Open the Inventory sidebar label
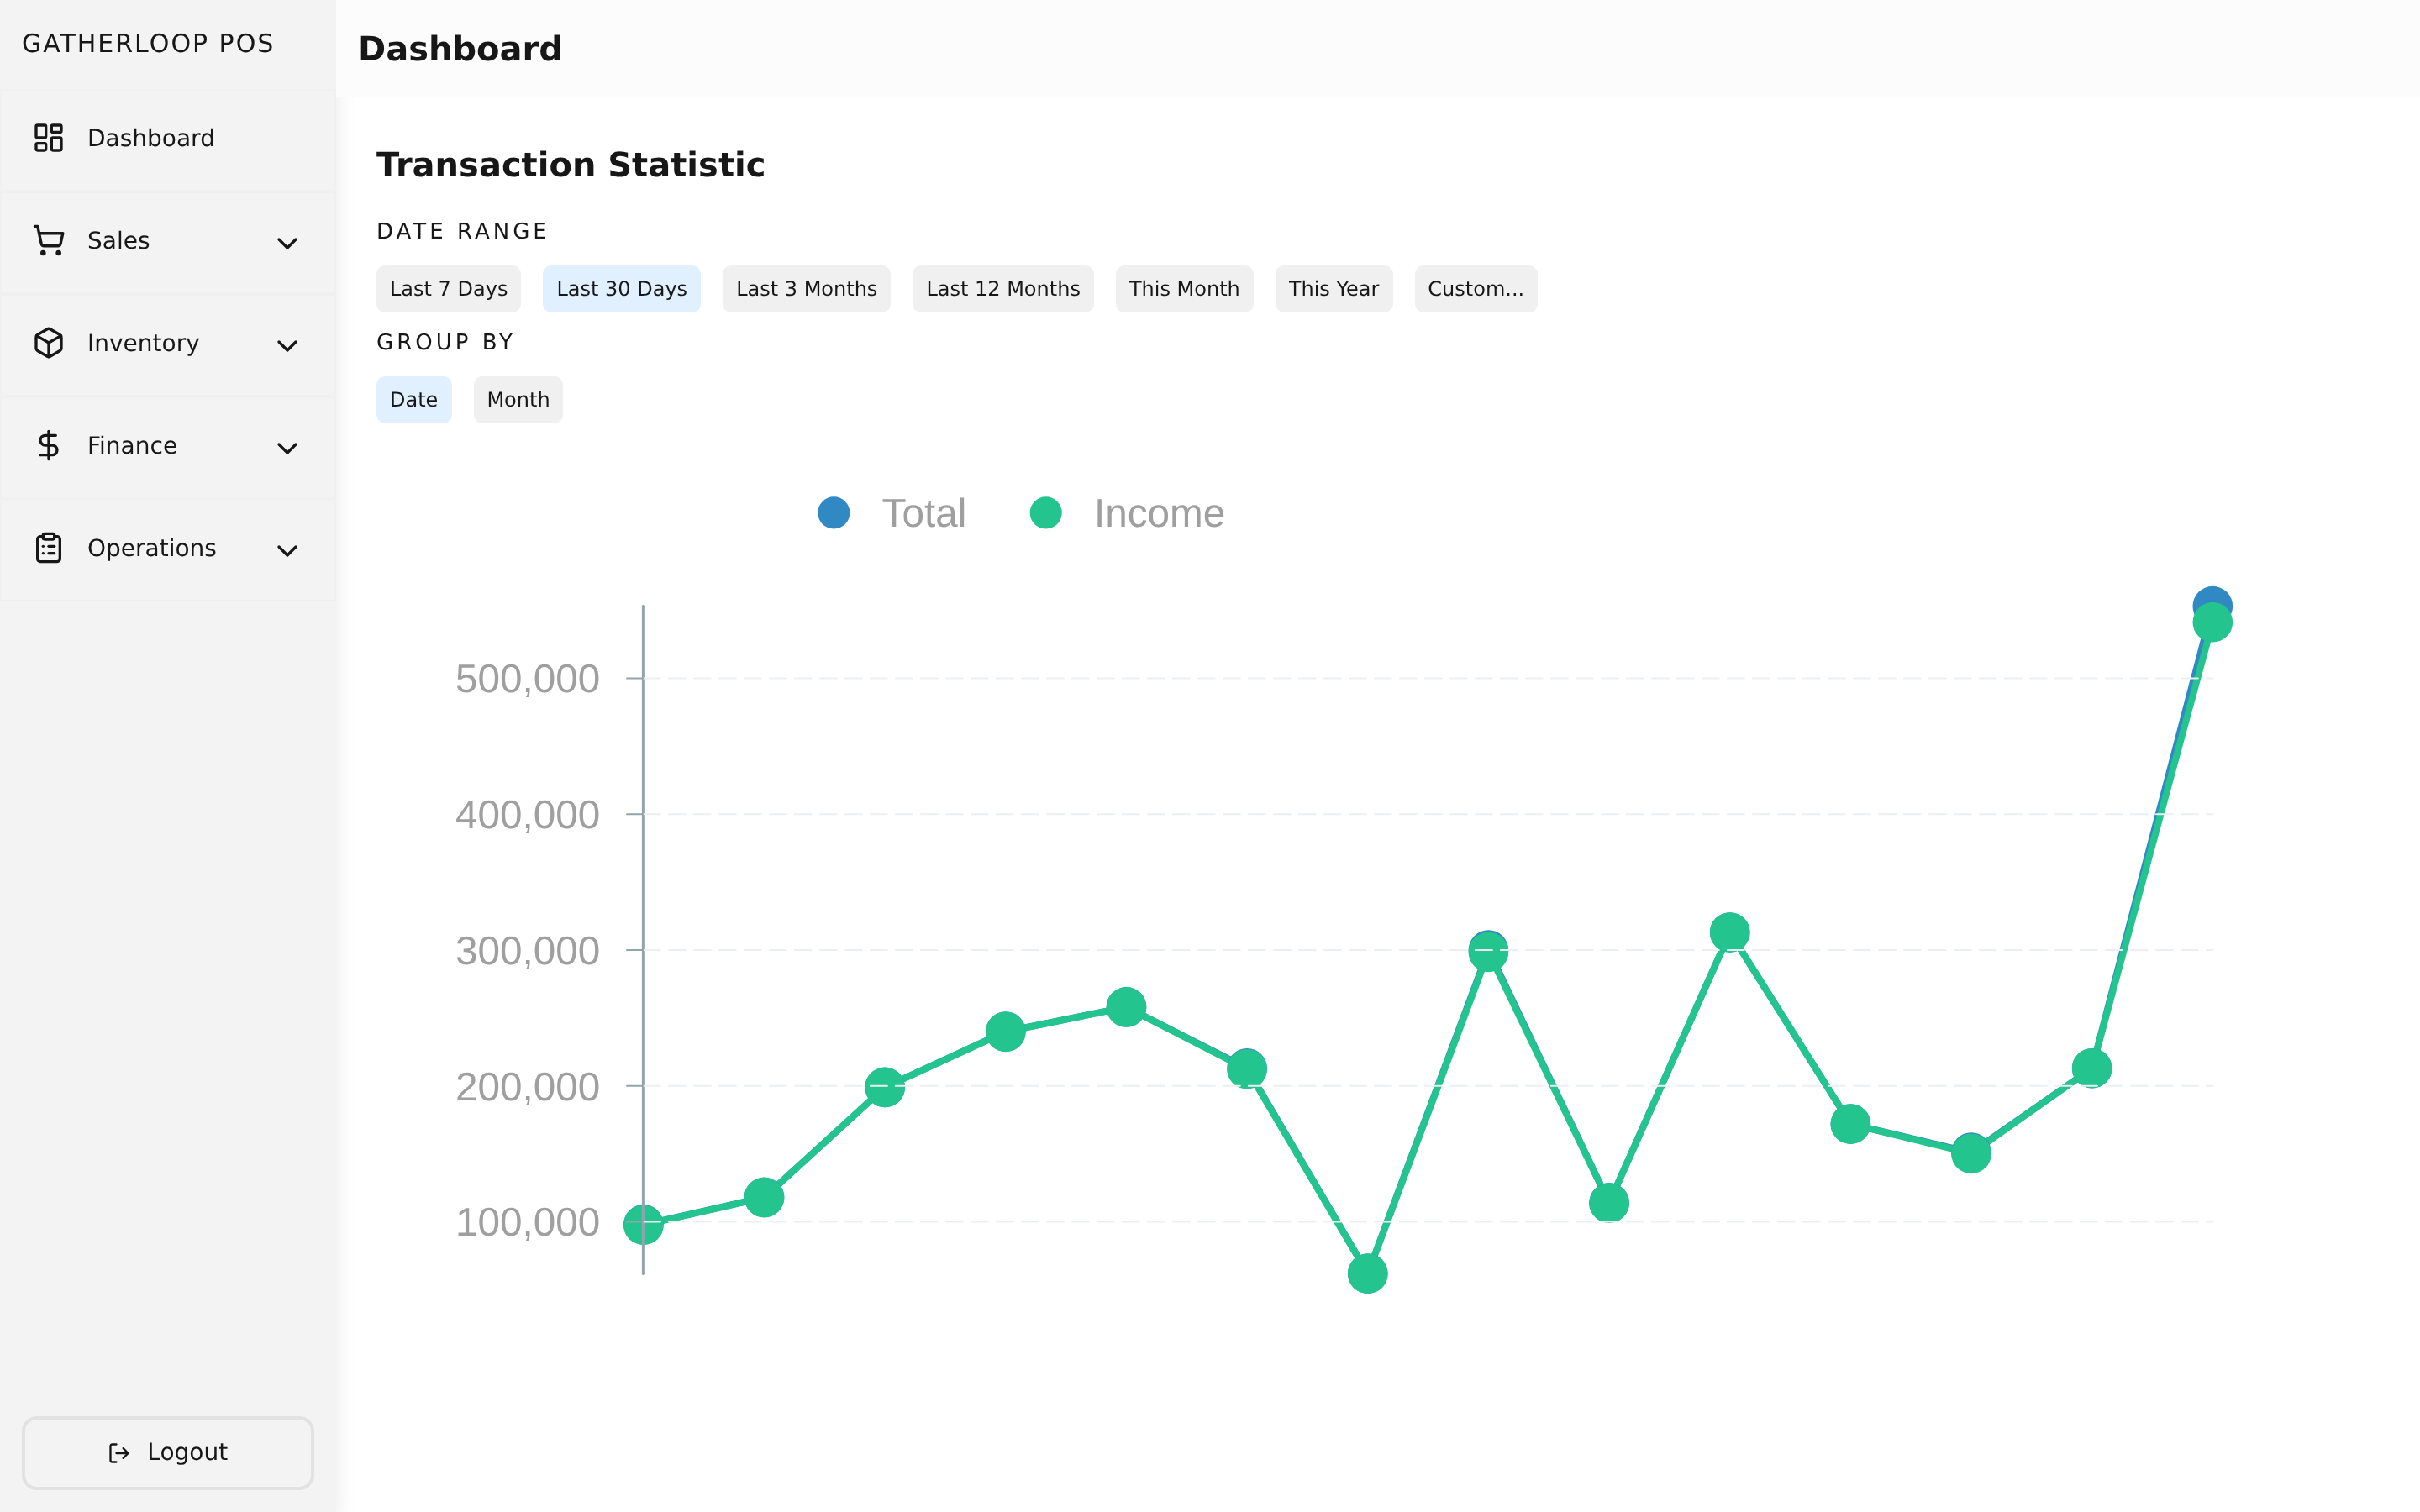This screenshot has height=1512, width=2420. tap(143, 343)
